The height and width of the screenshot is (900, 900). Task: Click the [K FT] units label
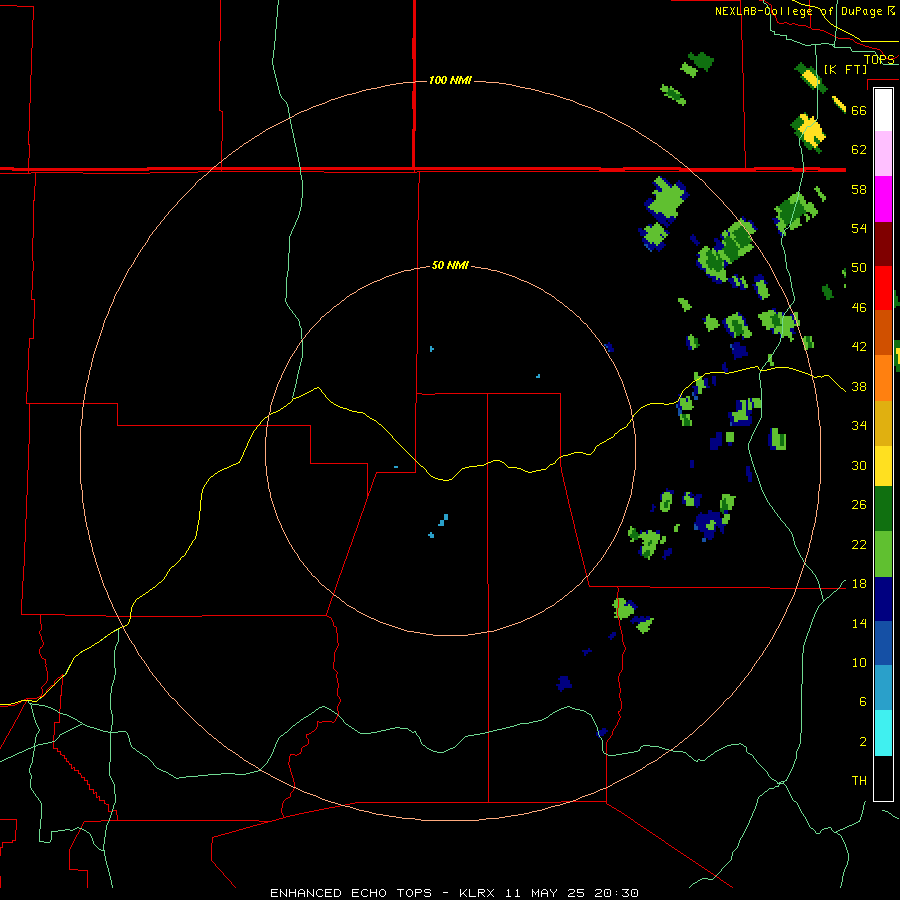click(x=845, y=69)
